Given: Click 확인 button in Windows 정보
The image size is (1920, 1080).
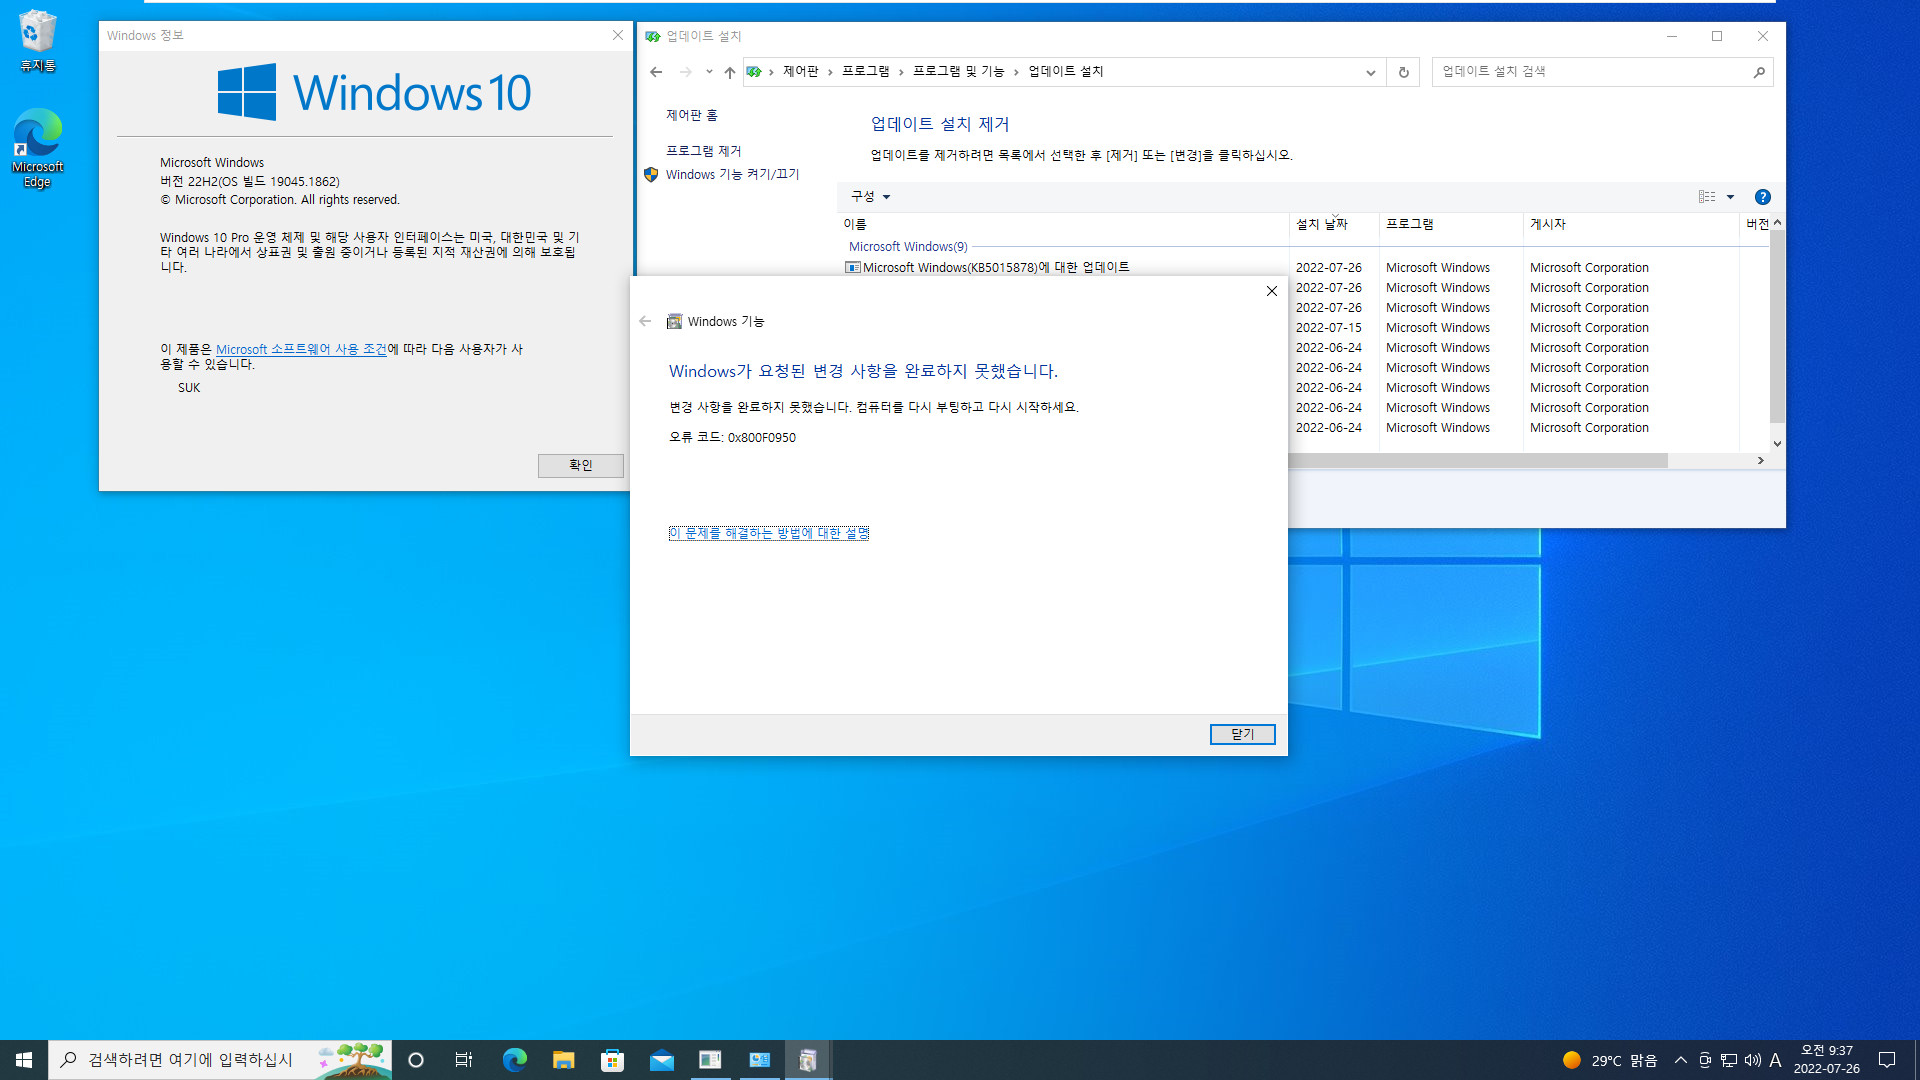Looking at the screenshot, I should click(580, 465).
